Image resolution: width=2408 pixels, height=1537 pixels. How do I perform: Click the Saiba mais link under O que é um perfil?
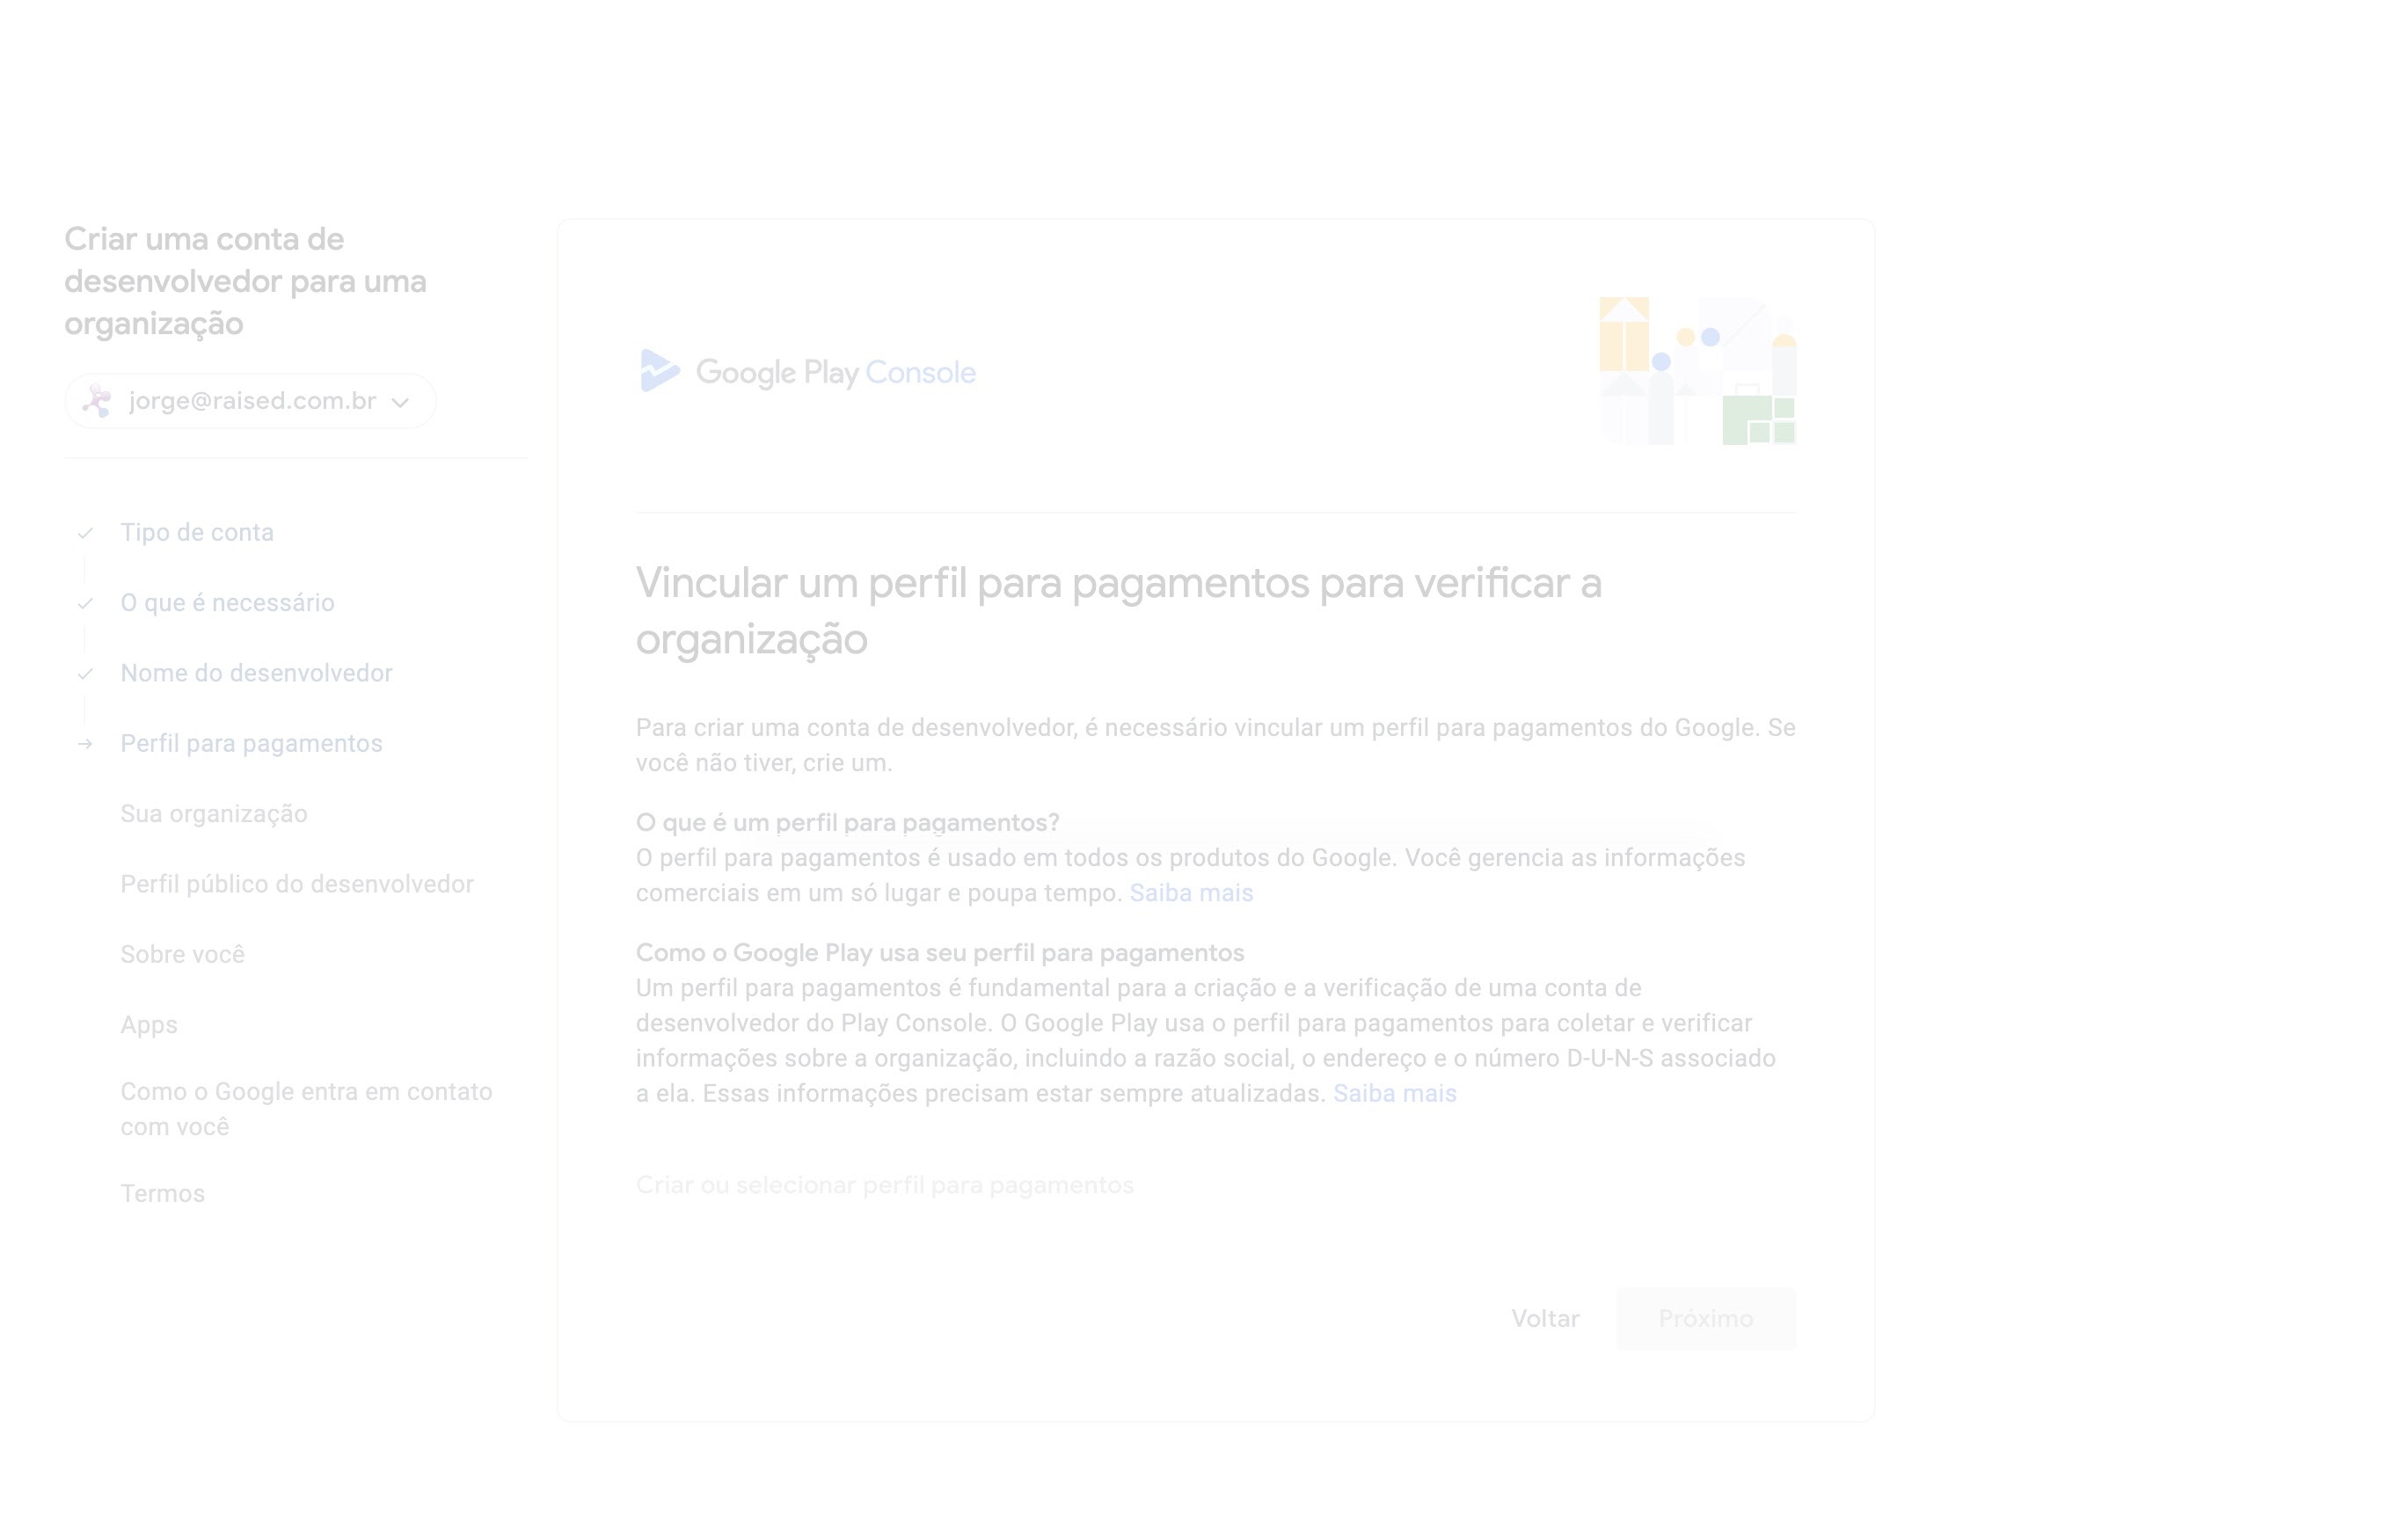[x=1190, y=893]
